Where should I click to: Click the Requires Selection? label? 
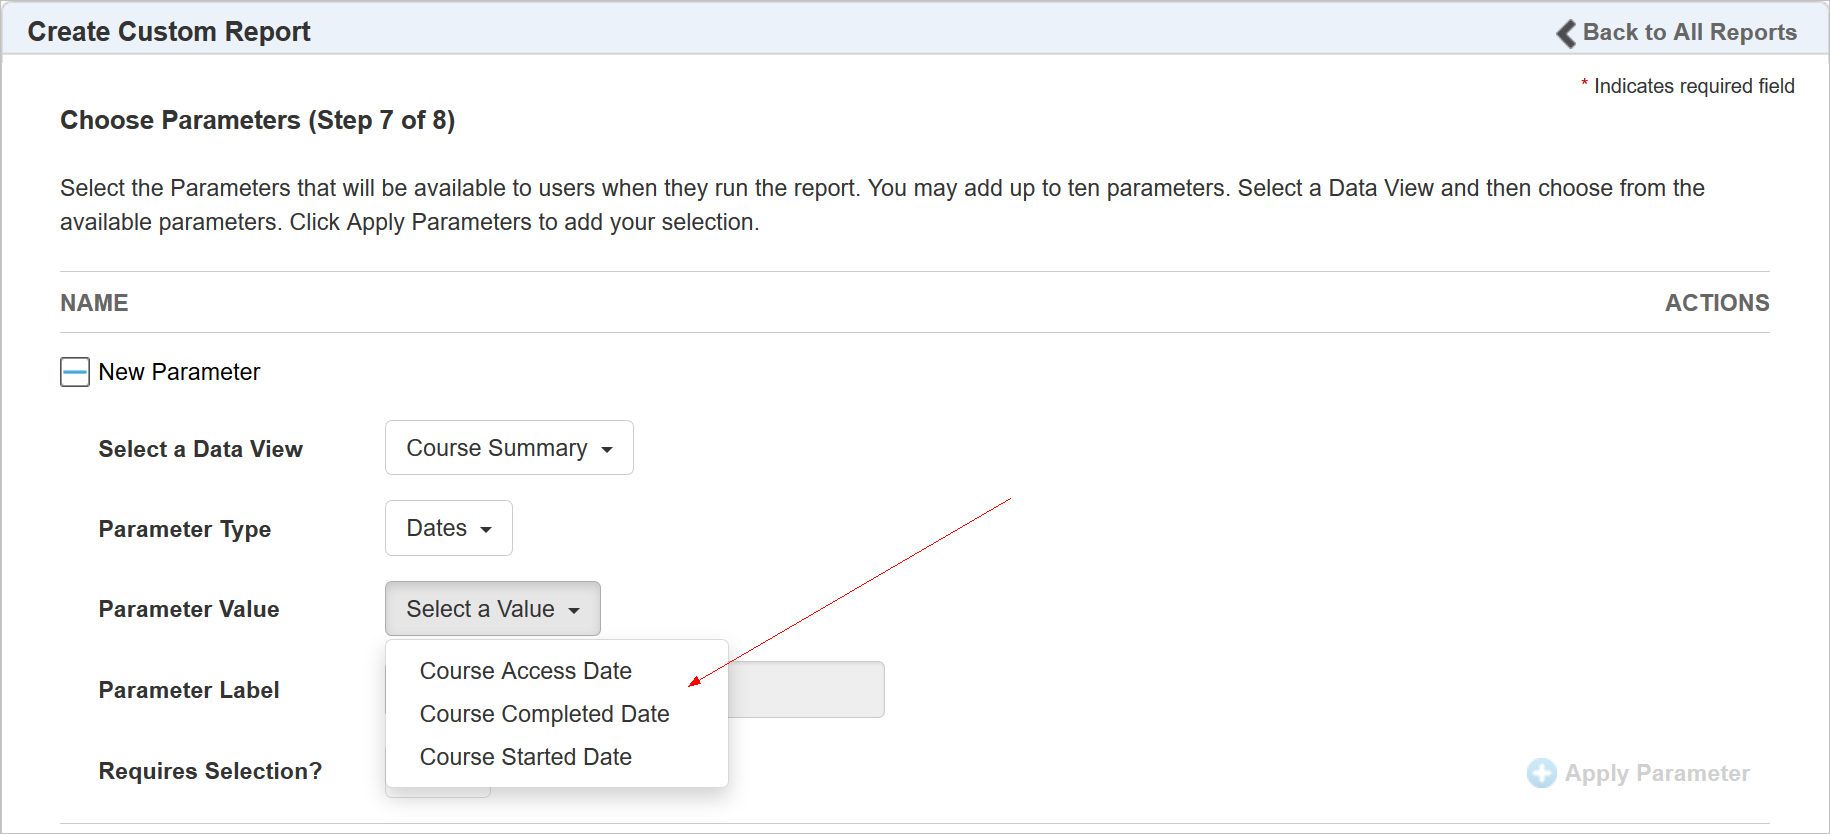[210, 771]
